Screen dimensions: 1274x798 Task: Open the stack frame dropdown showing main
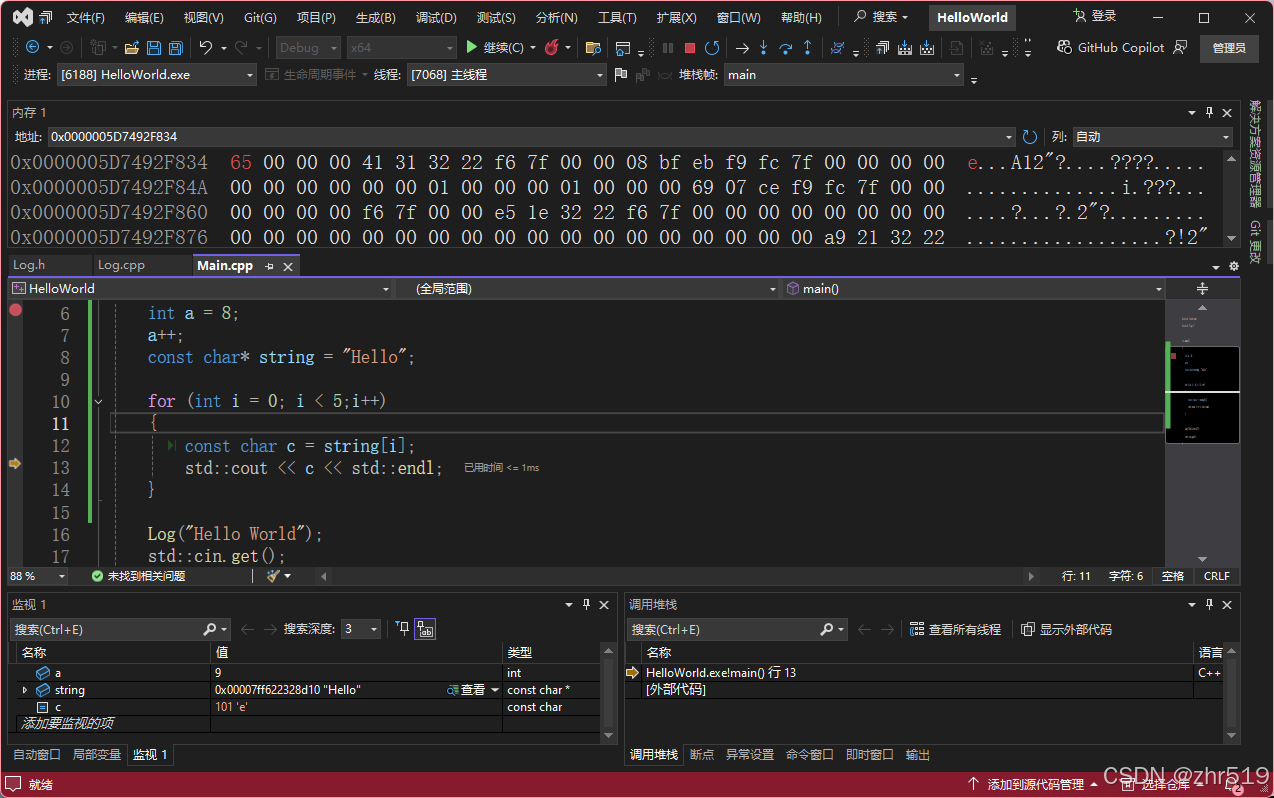click(957, 75)
